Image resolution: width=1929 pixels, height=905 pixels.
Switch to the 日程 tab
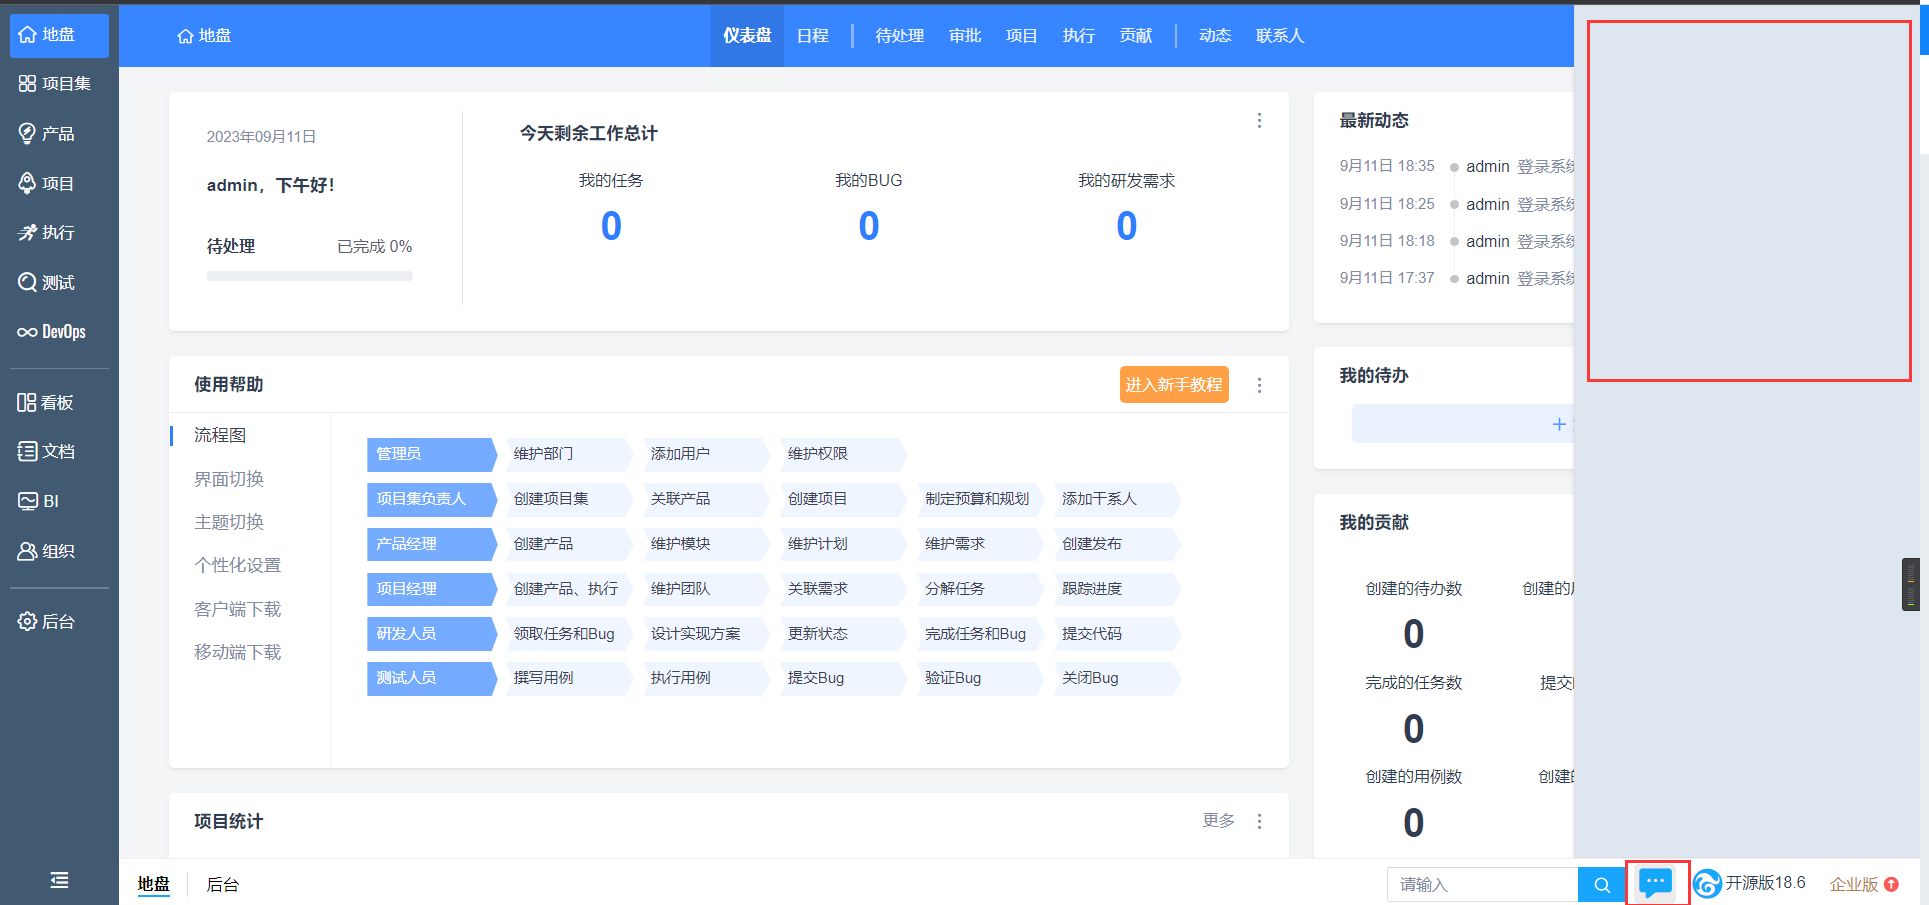812,36
